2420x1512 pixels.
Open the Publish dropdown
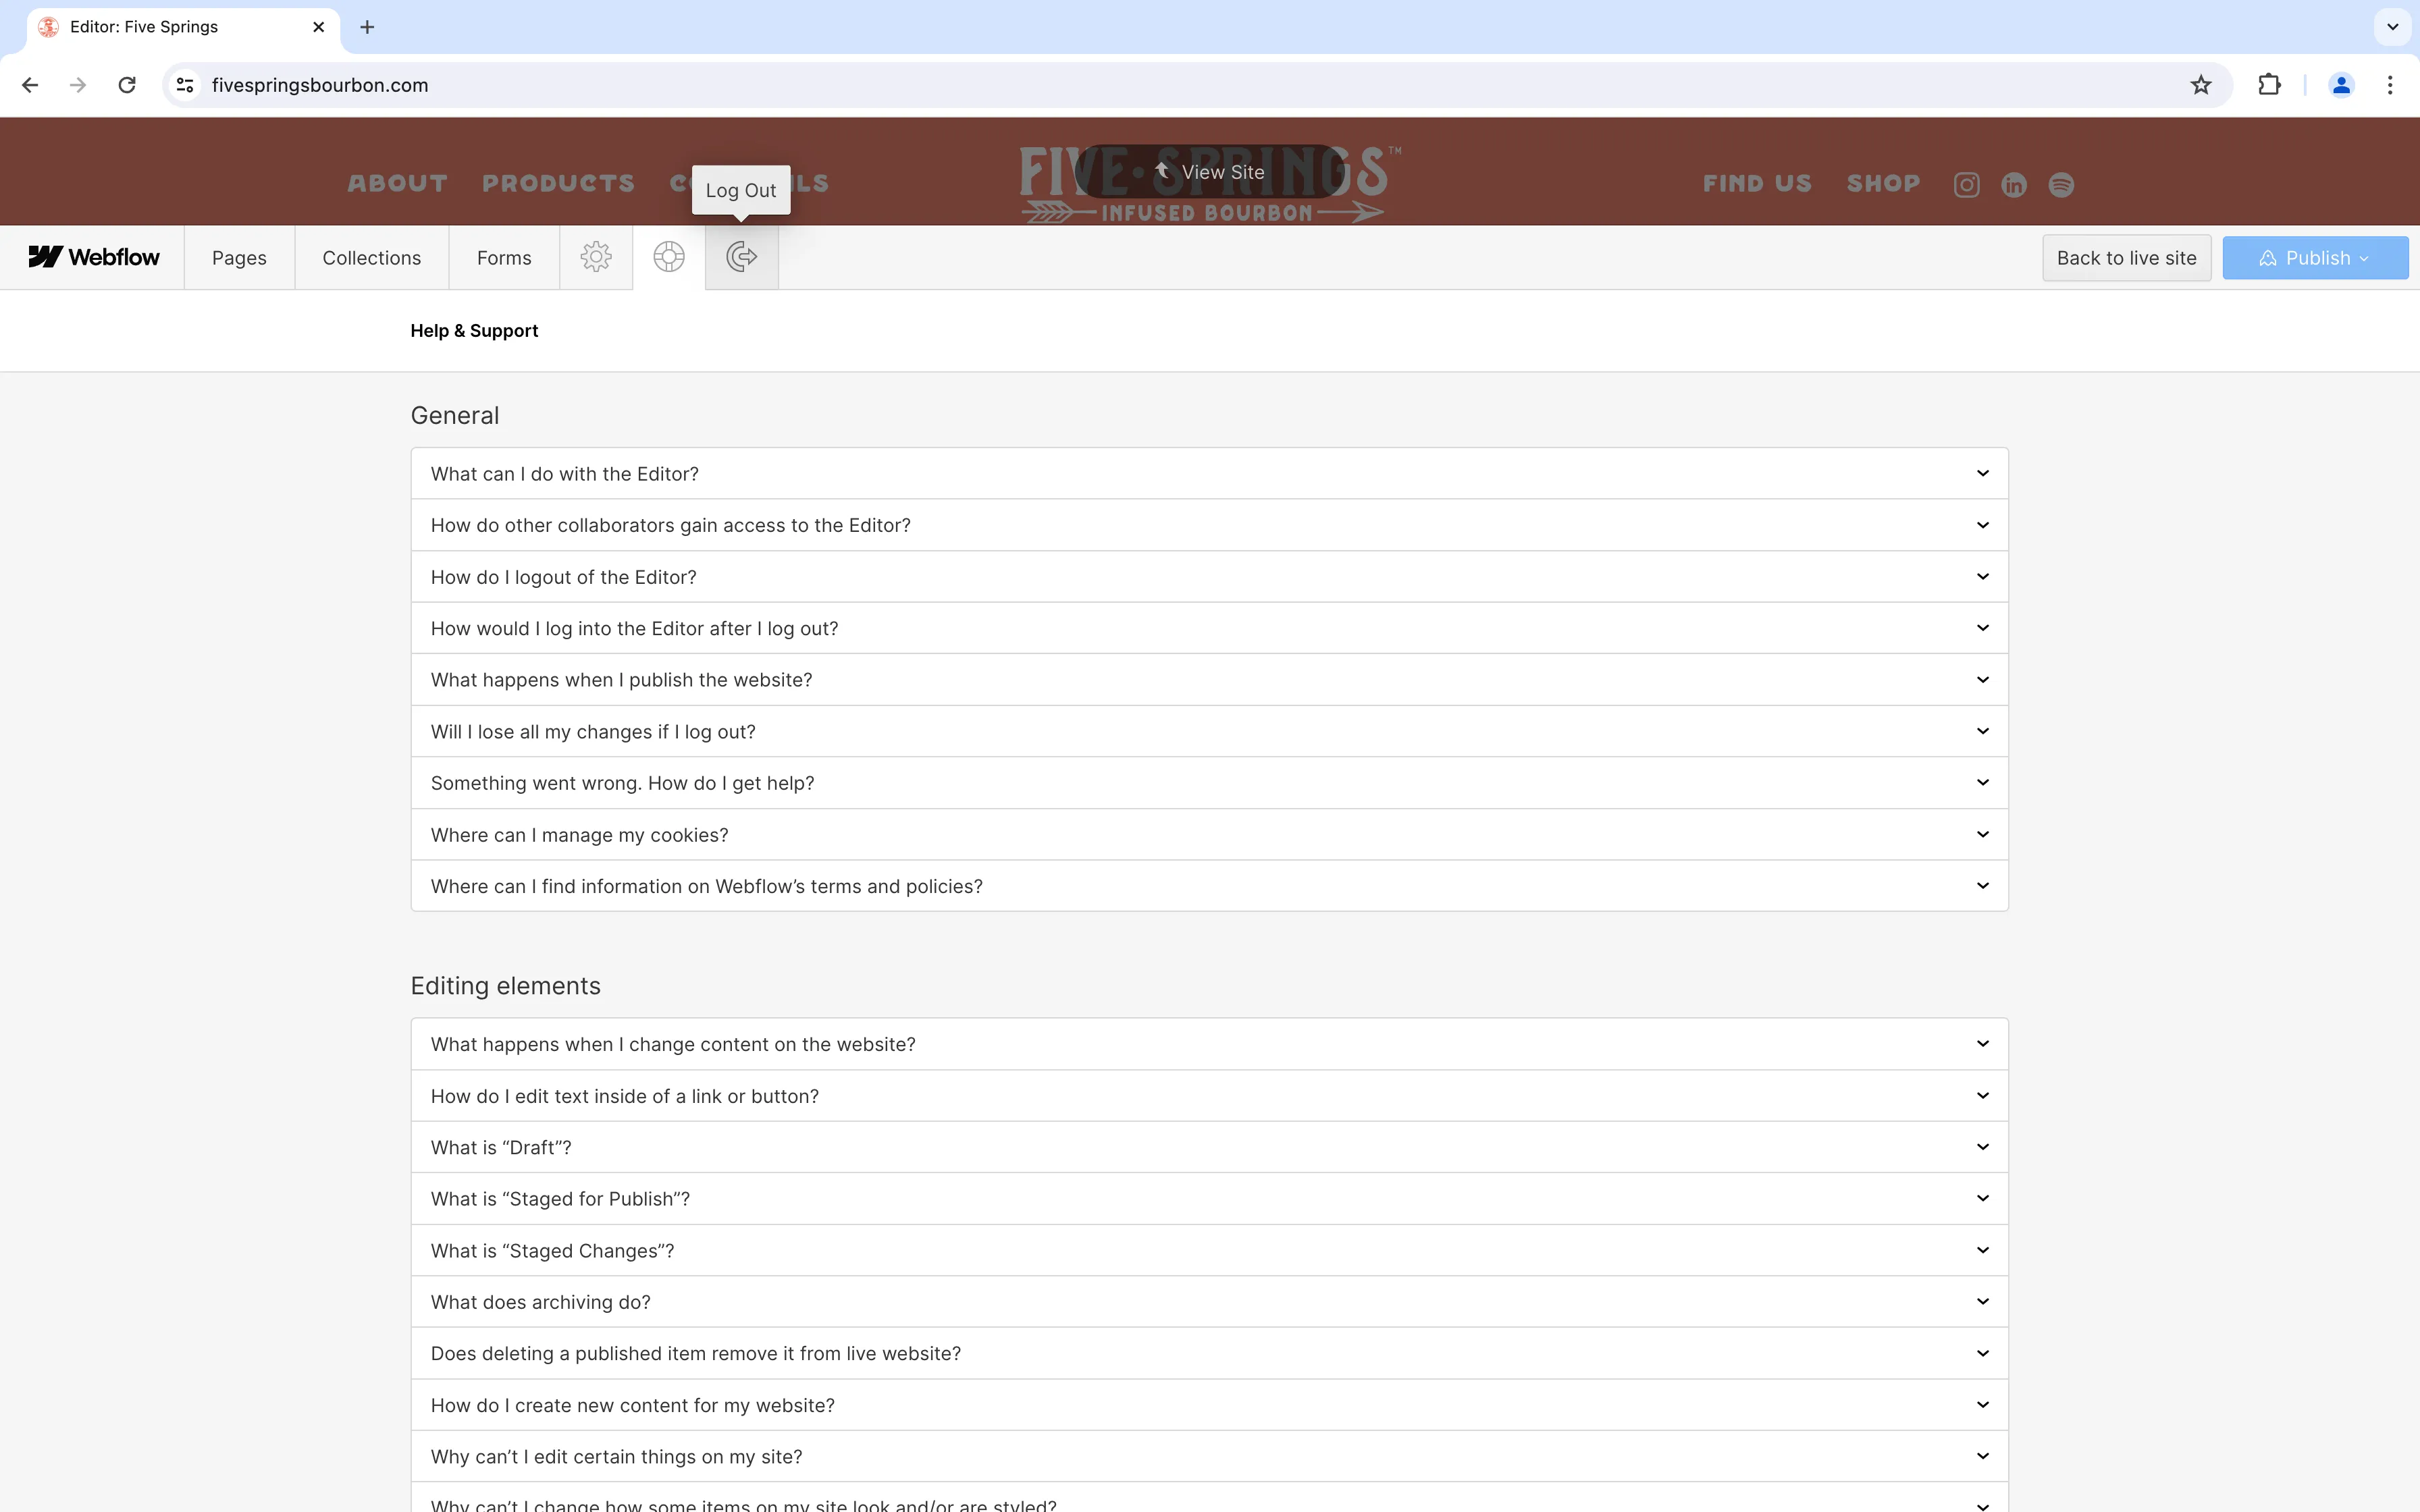tap(2314, 257)
